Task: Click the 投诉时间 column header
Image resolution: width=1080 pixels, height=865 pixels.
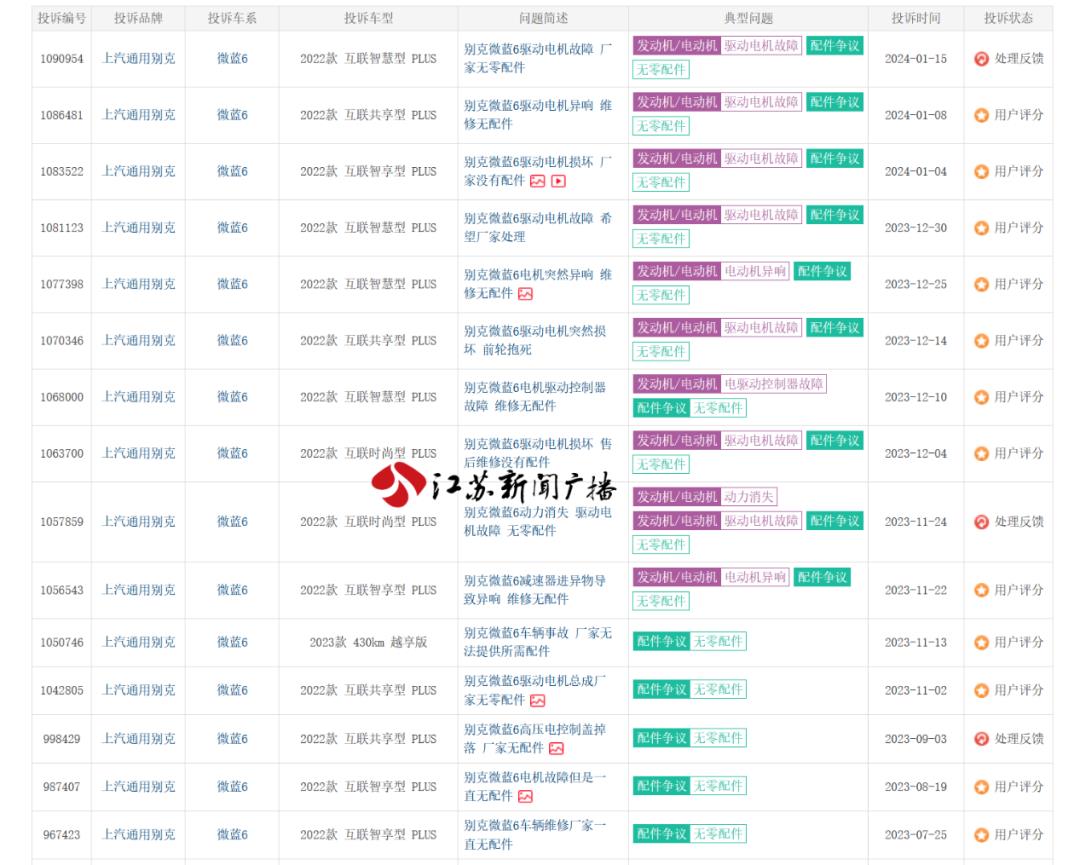Action: coord(915,18)
